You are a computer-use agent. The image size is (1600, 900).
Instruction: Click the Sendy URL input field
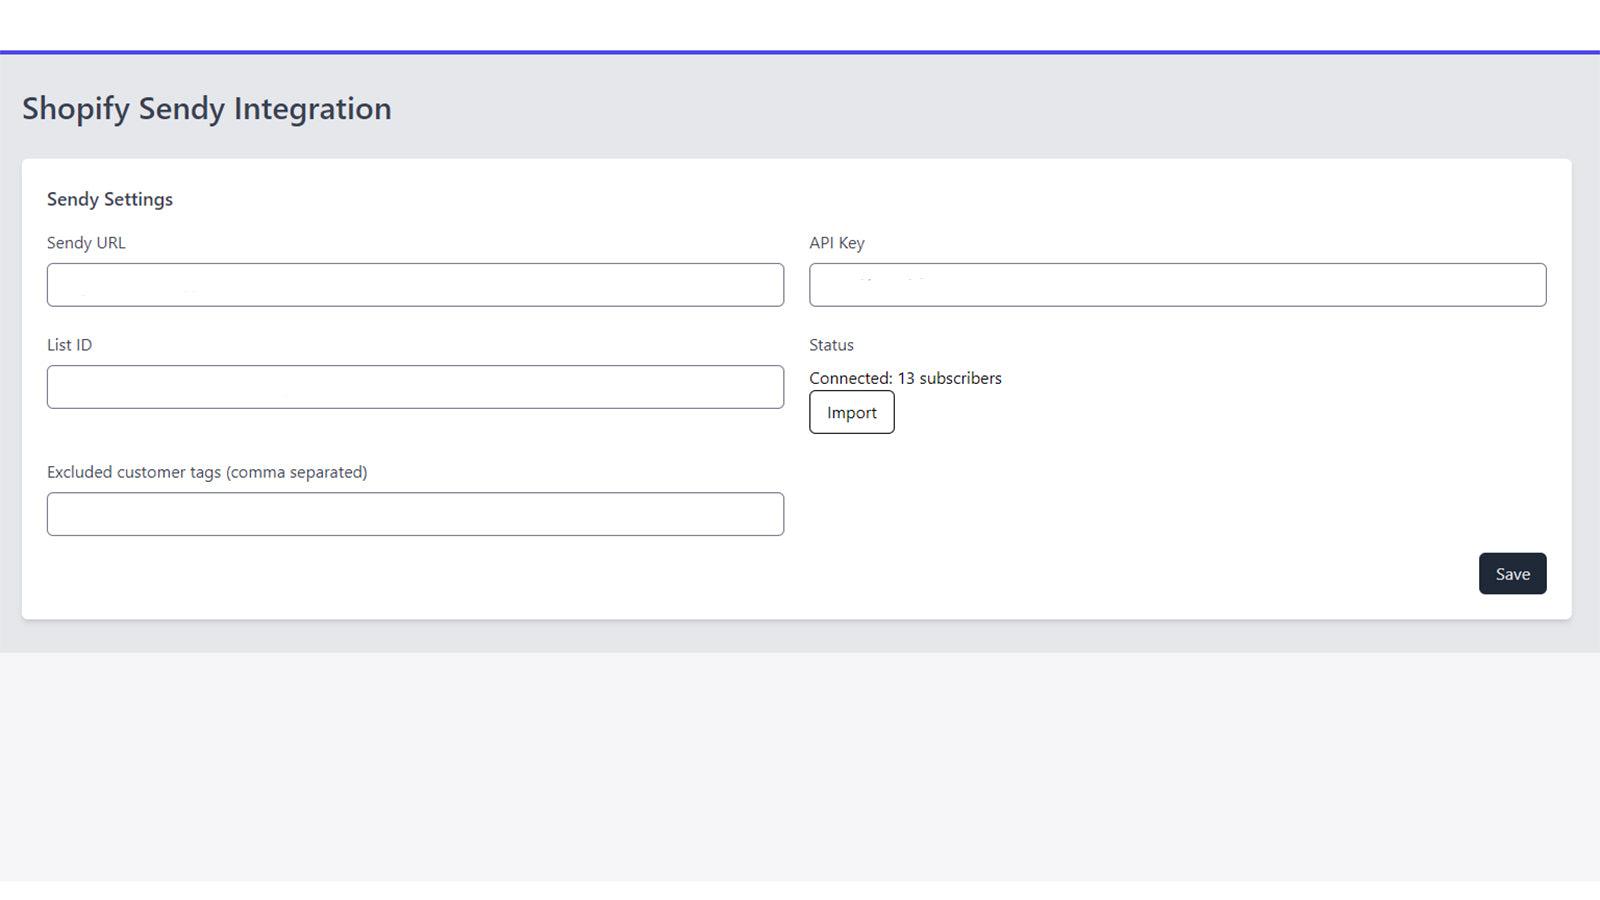pos(415,285)
